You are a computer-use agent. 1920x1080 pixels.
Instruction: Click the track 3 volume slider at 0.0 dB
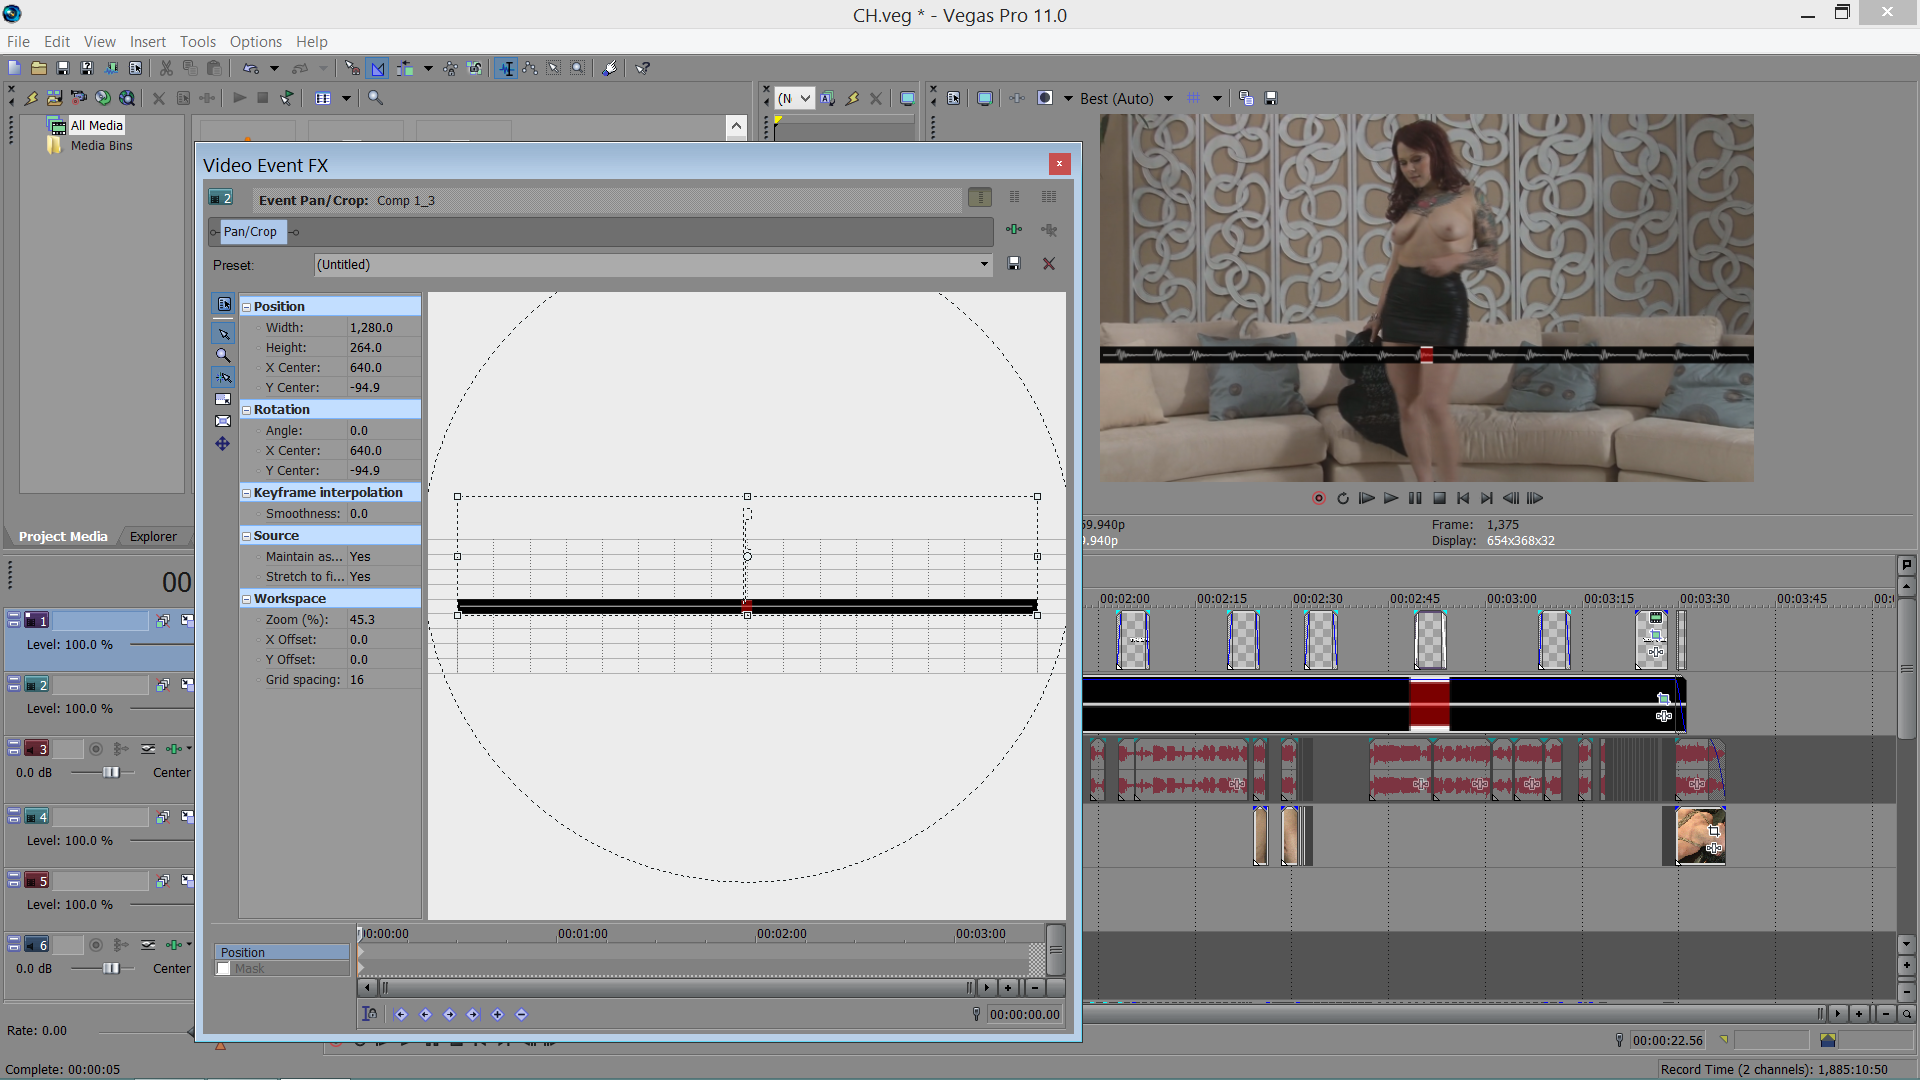[x=111, y=772]
